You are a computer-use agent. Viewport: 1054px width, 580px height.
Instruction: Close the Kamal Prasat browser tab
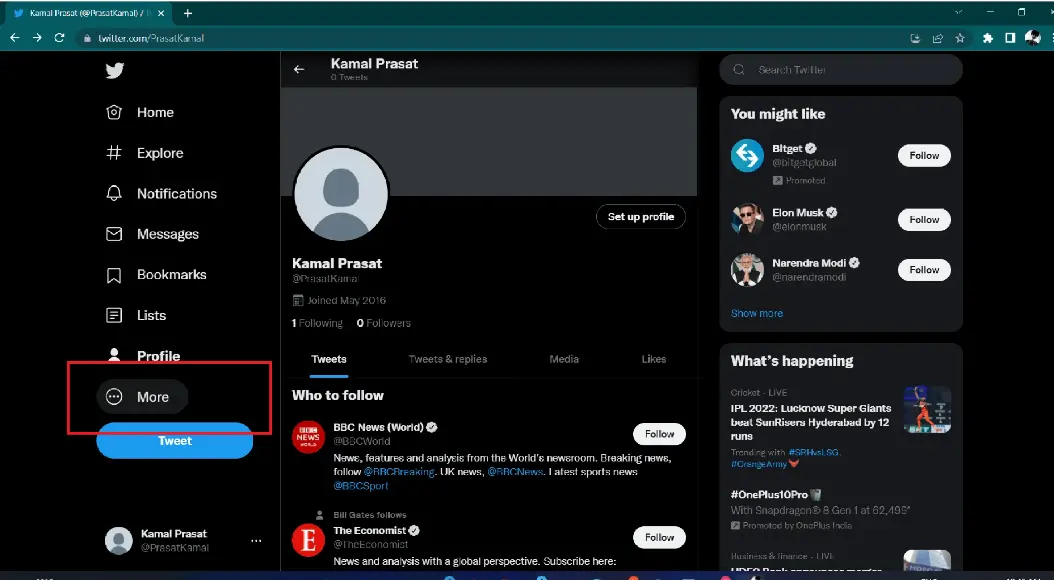[x=161, y=13]
